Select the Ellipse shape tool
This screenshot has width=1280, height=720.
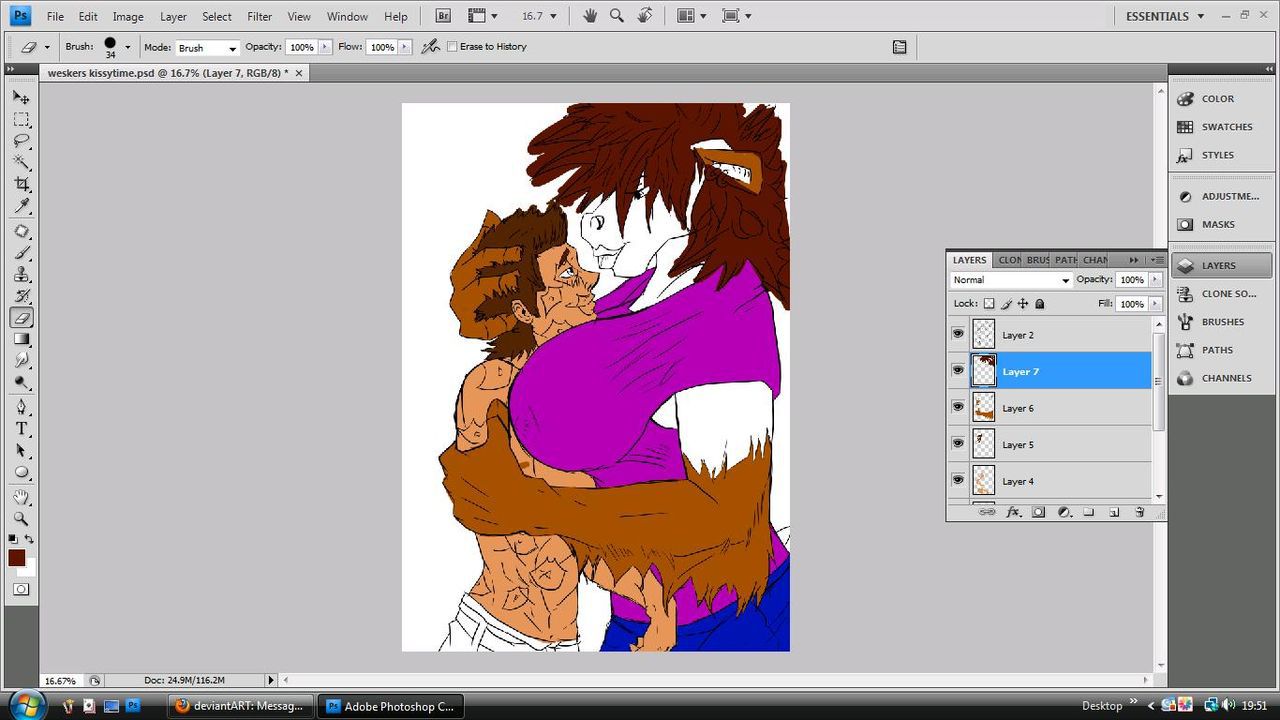pos(21,473)
